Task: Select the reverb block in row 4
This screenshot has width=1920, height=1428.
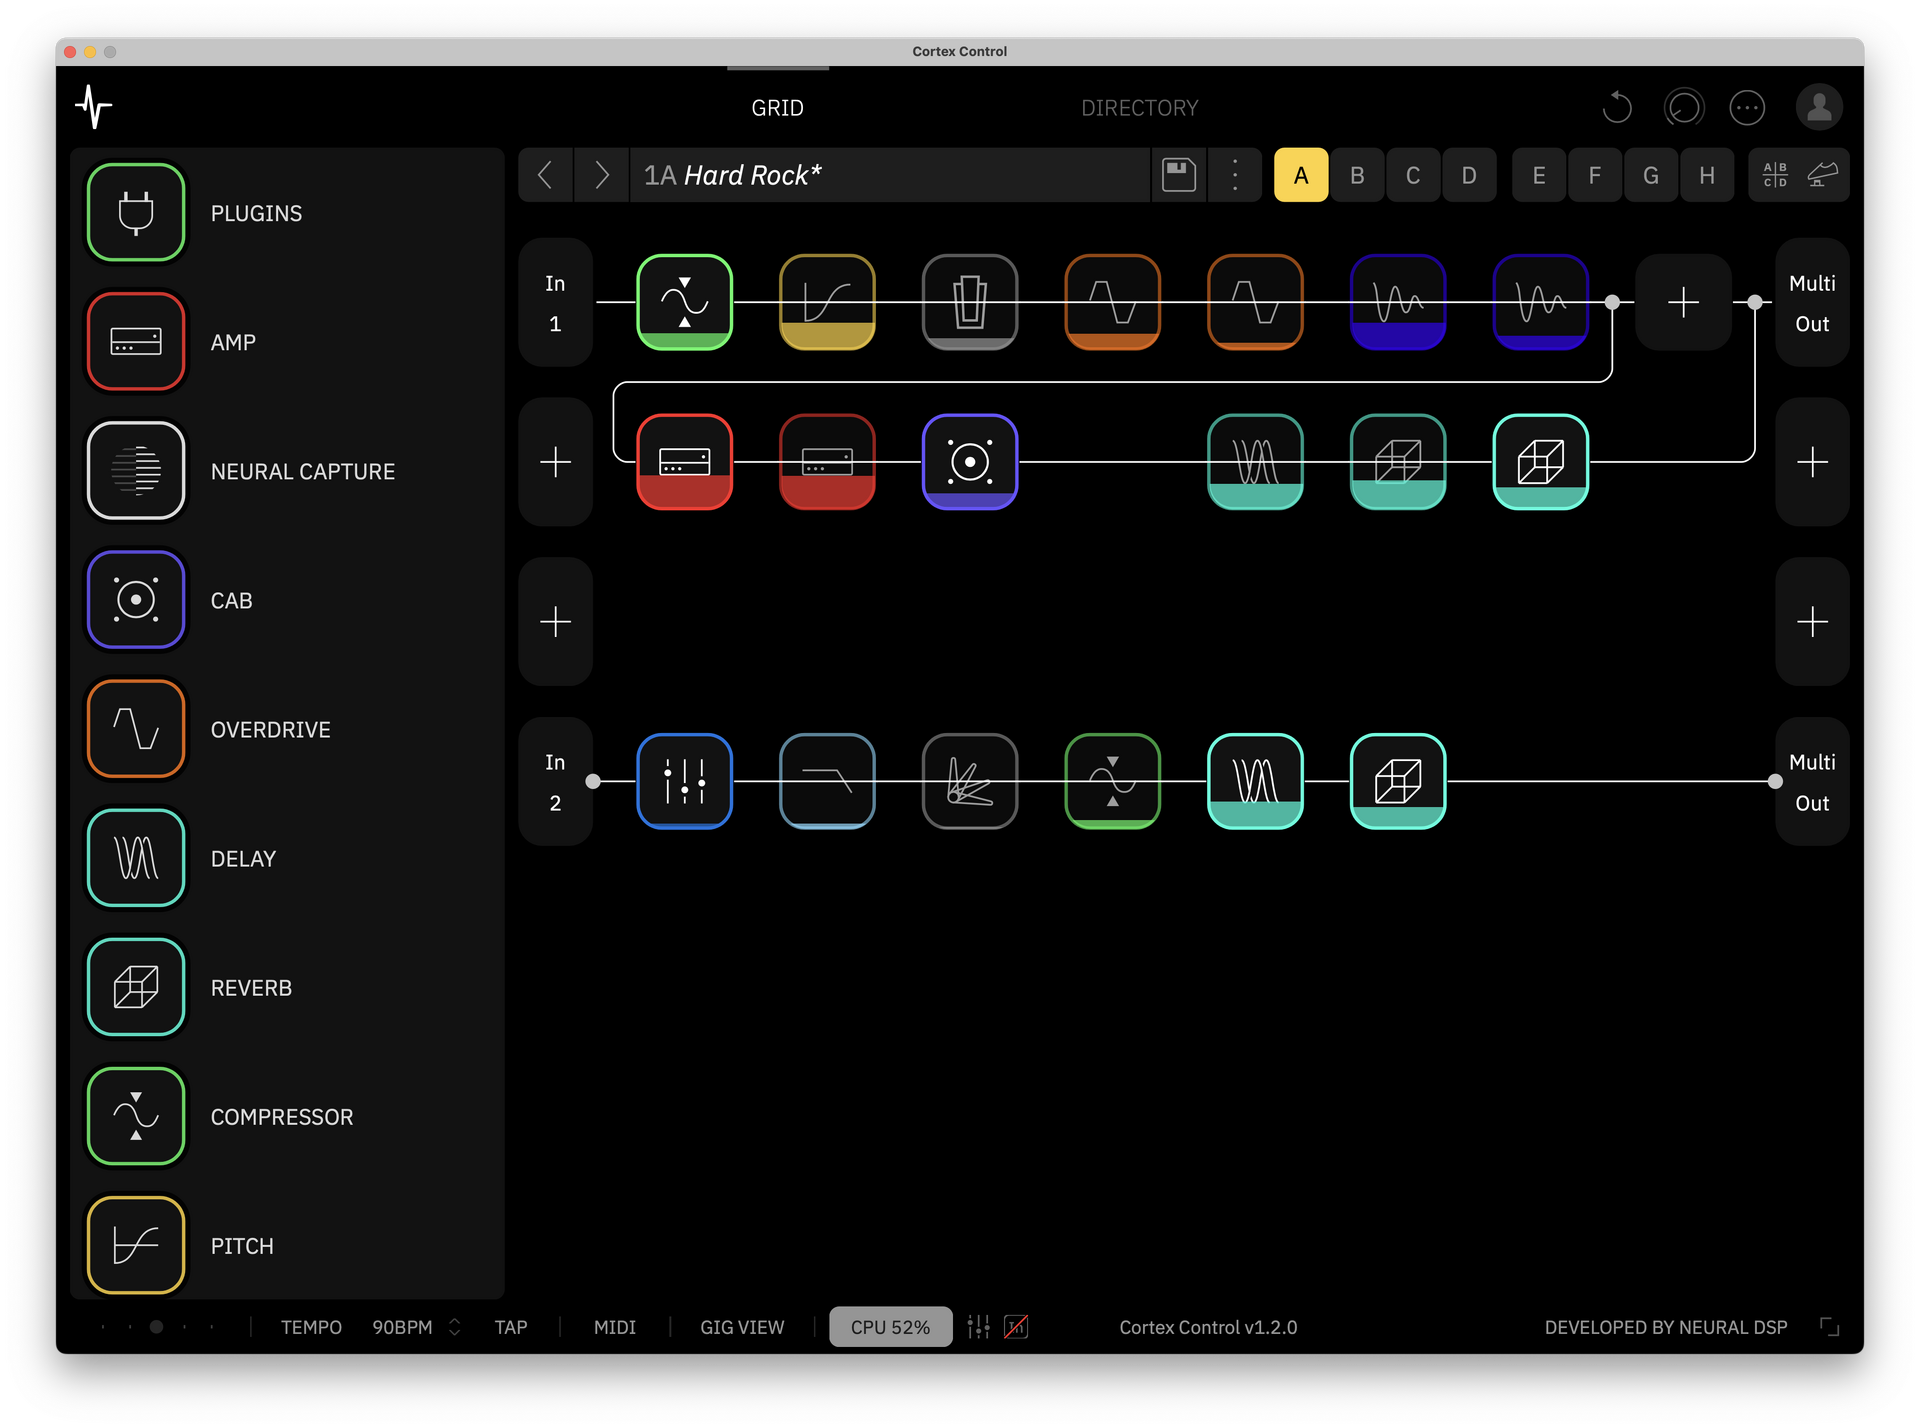Action: (x=1398, y=781)
